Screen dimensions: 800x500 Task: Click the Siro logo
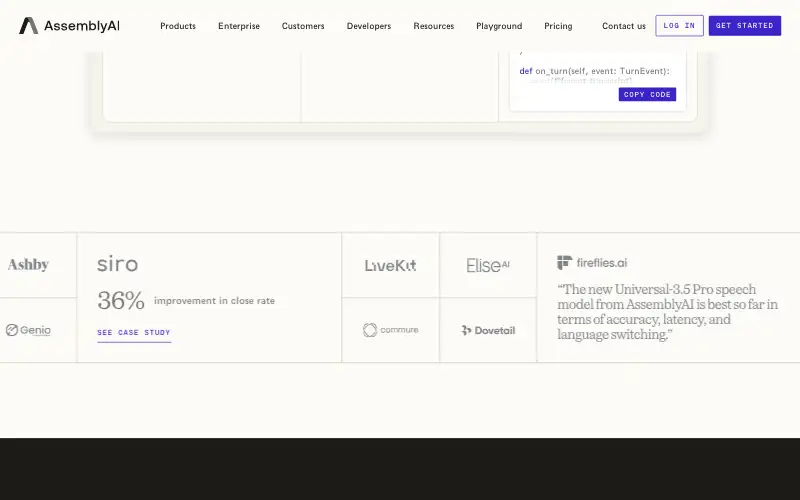pyautogui.click(x=117, y=264)
